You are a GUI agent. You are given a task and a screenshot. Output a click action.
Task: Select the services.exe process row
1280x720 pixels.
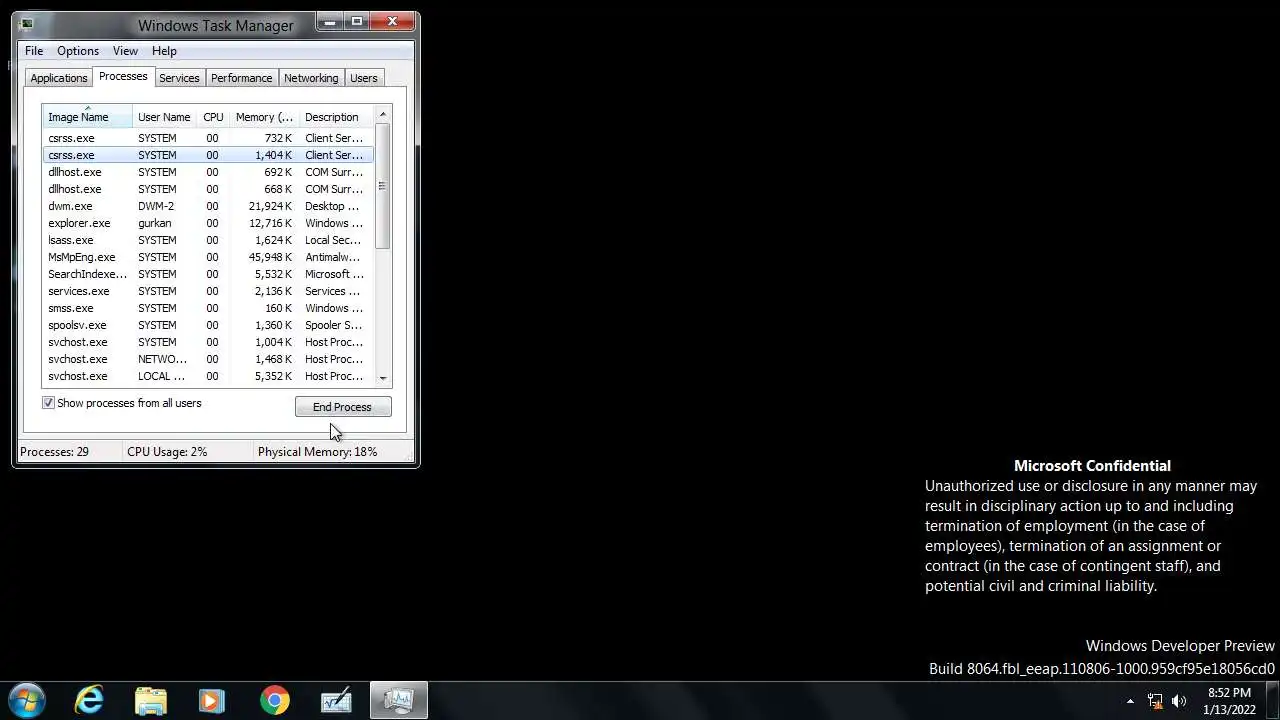coord(208,291)
